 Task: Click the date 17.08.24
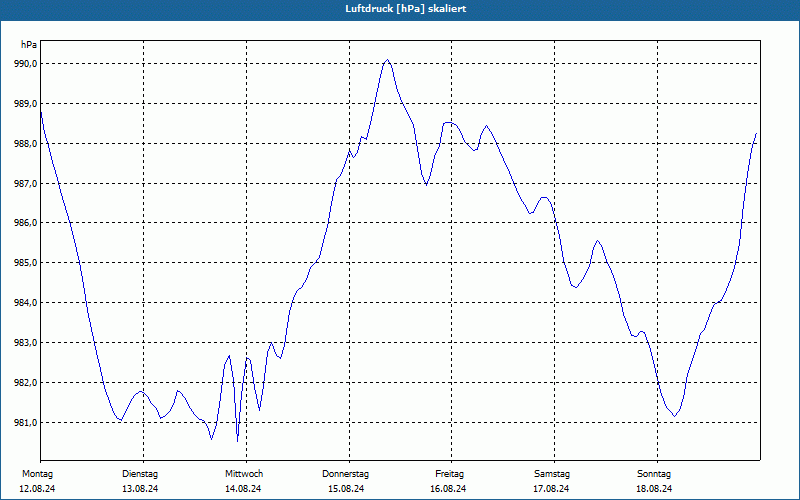[x=551, y=489]
